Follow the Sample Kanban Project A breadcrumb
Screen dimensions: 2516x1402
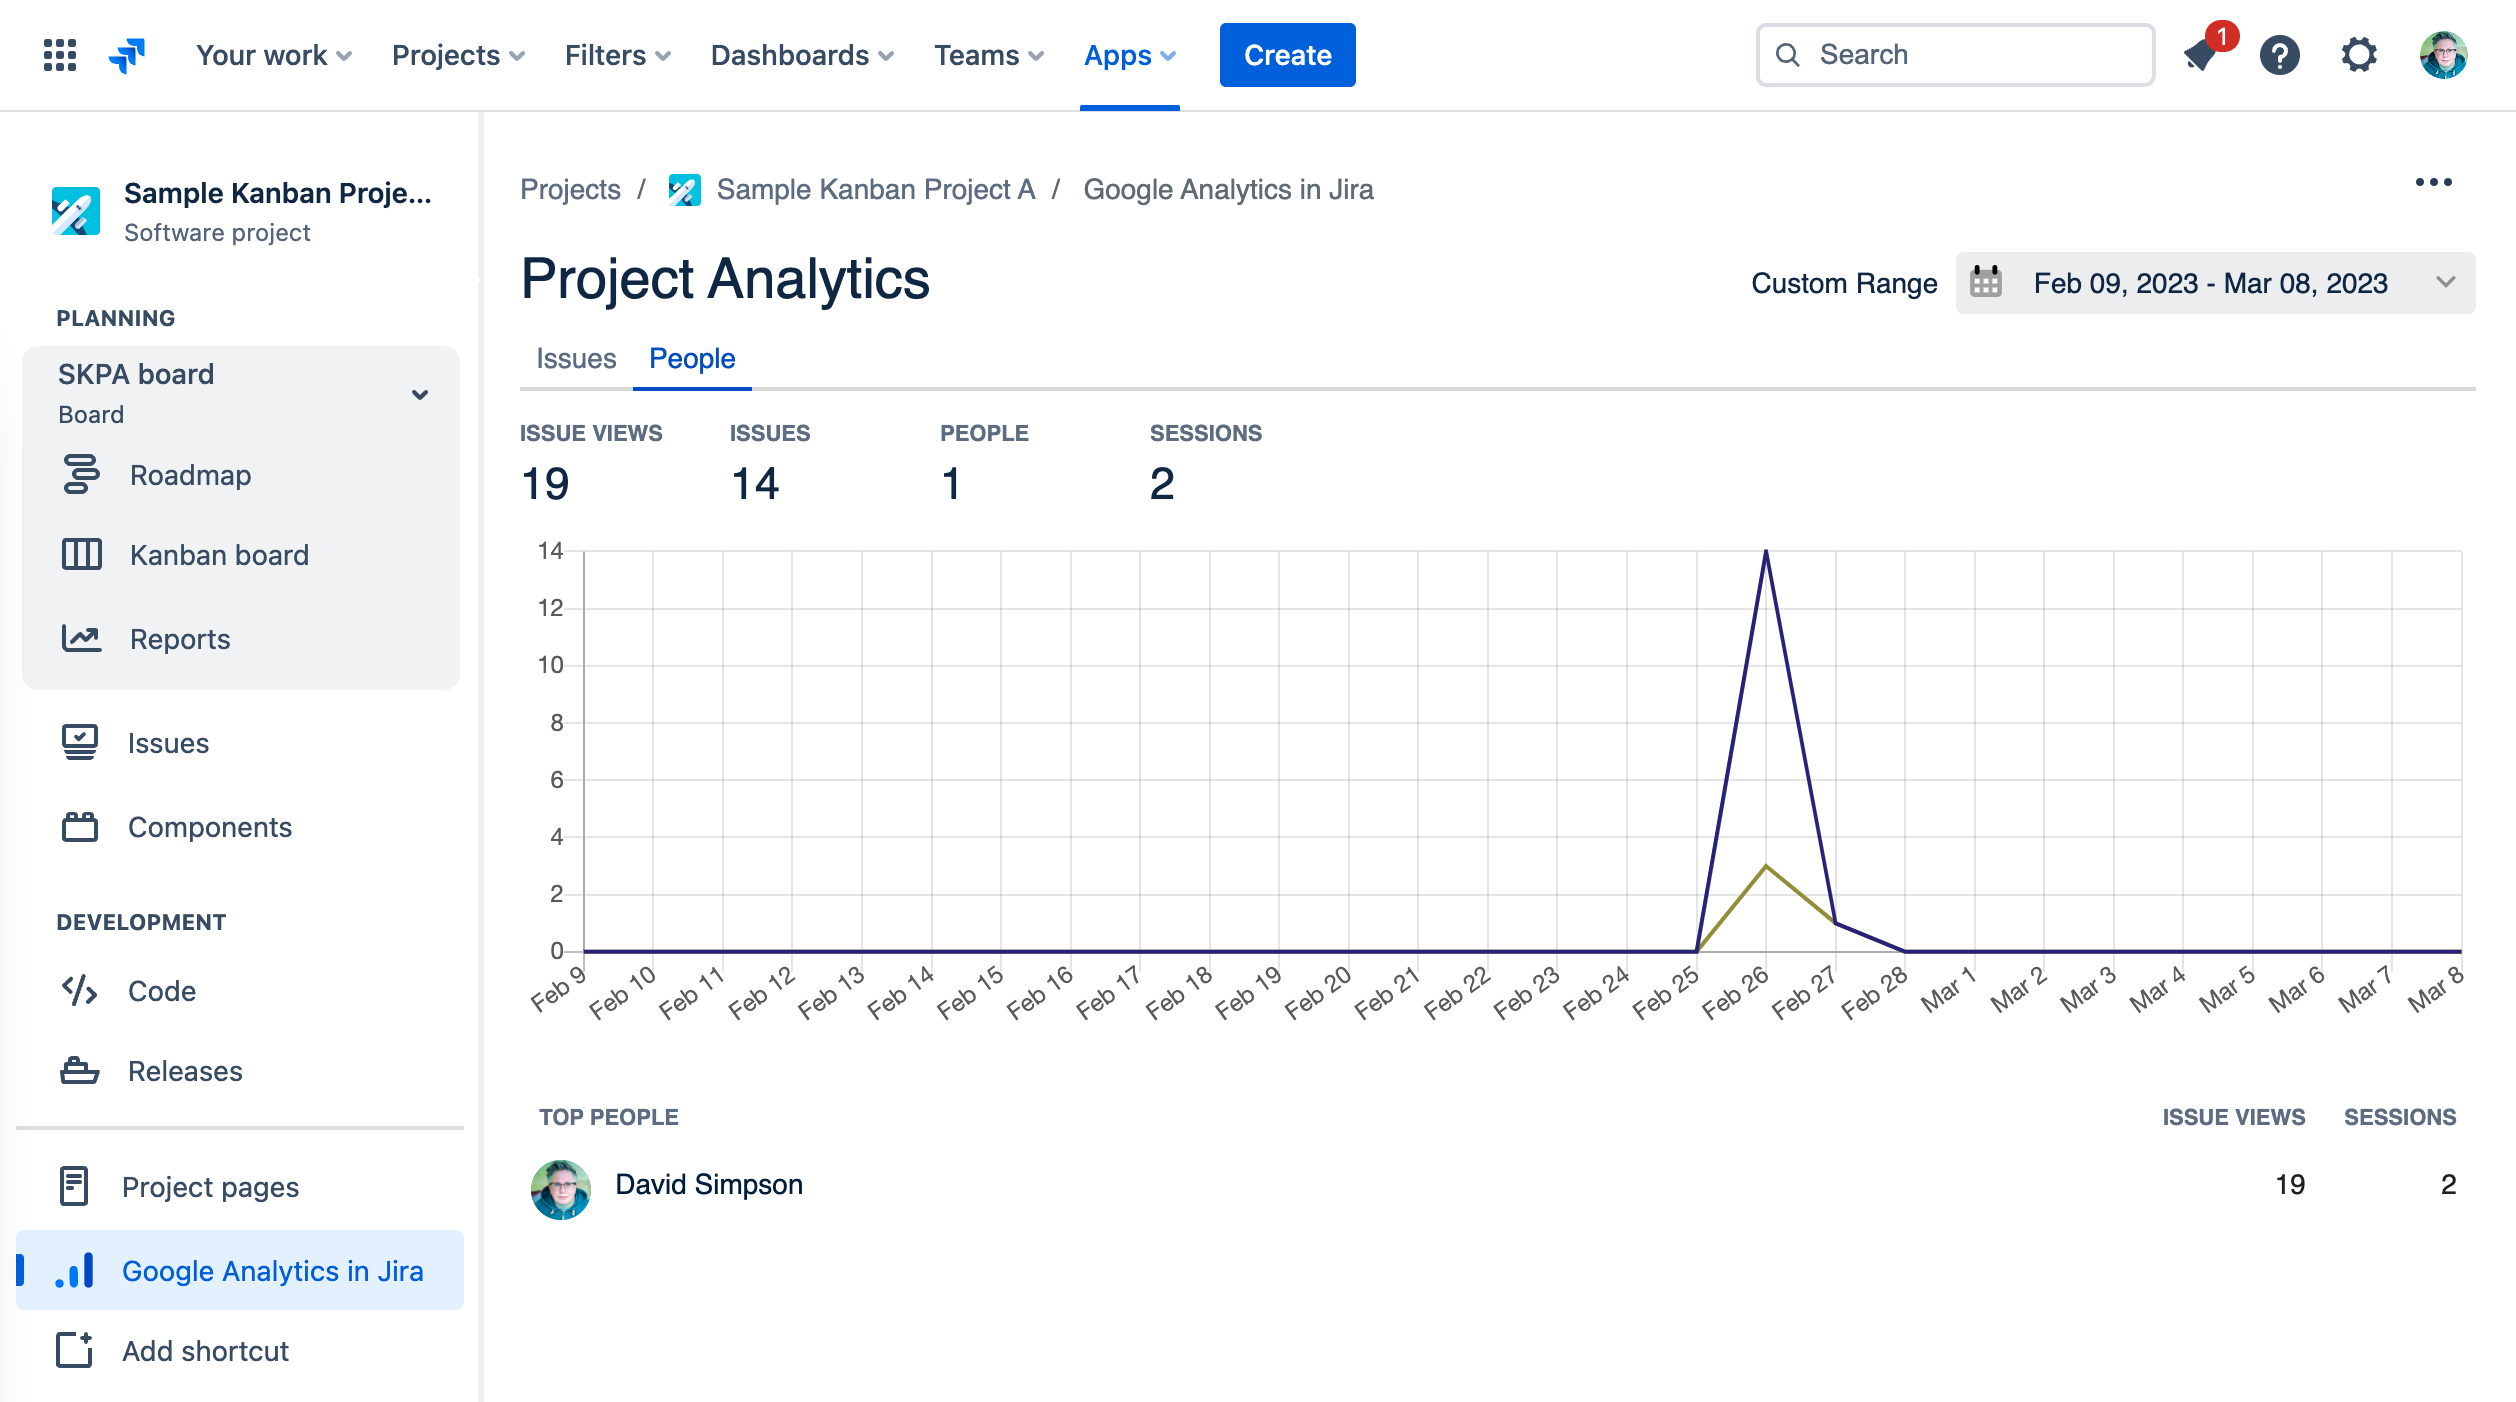pyautogui.click(x=875, y=190)
